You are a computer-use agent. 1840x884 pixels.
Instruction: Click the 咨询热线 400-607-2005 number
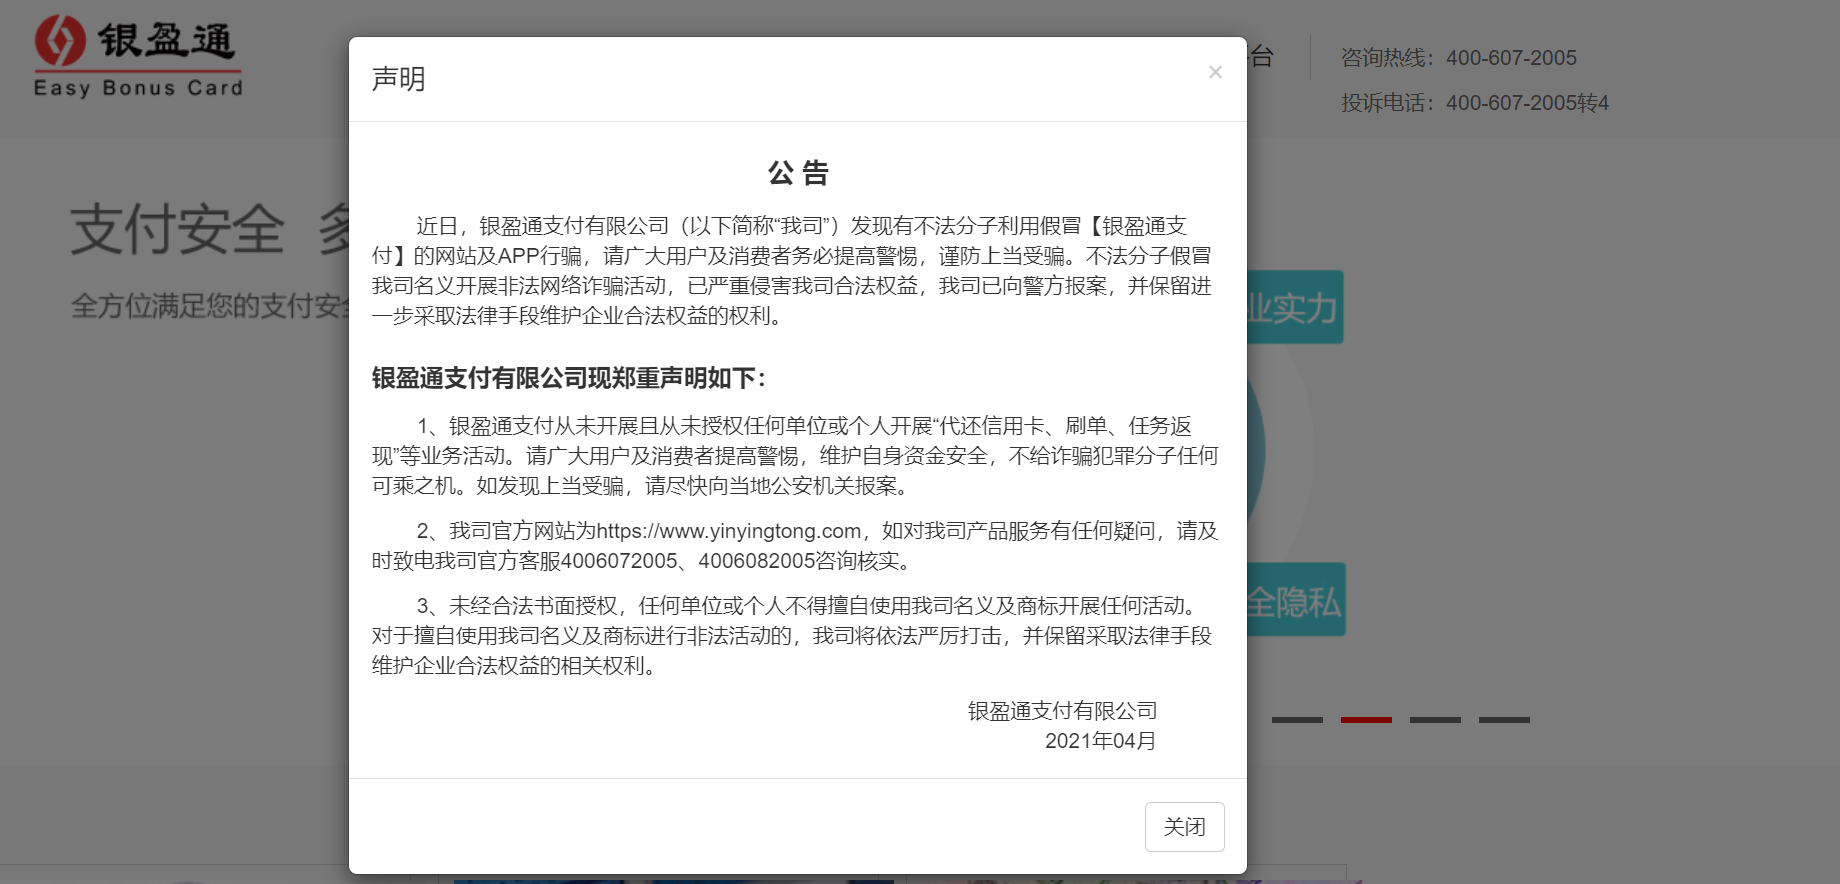[x=1510, y=58]
